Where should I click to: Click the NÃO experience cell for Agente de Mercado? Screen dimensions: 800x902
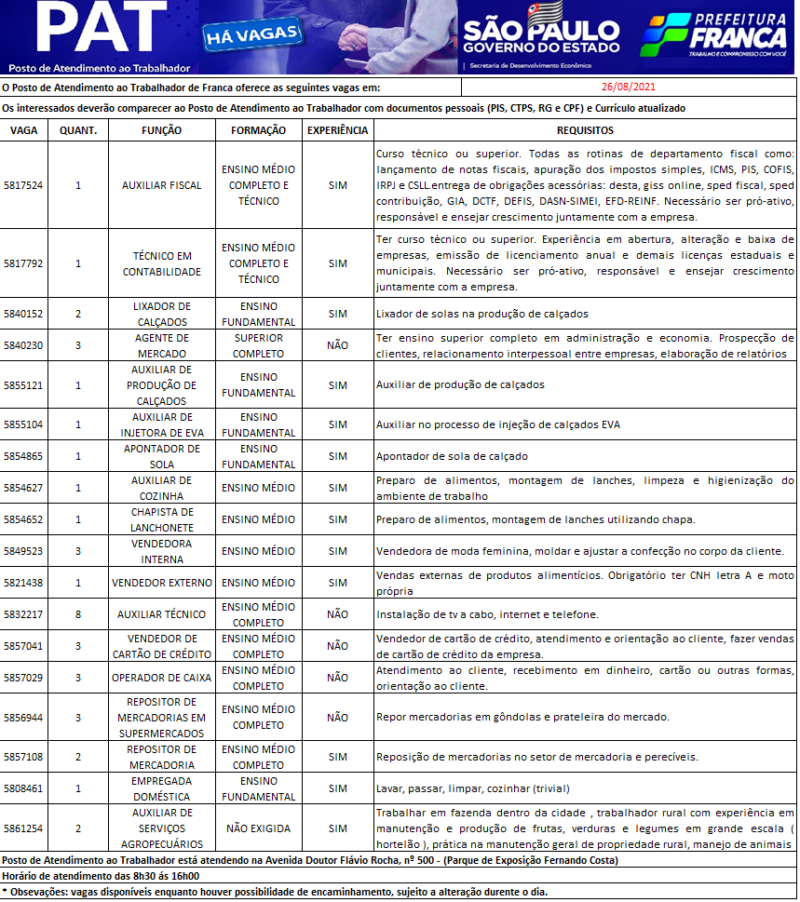pos(338,345)
